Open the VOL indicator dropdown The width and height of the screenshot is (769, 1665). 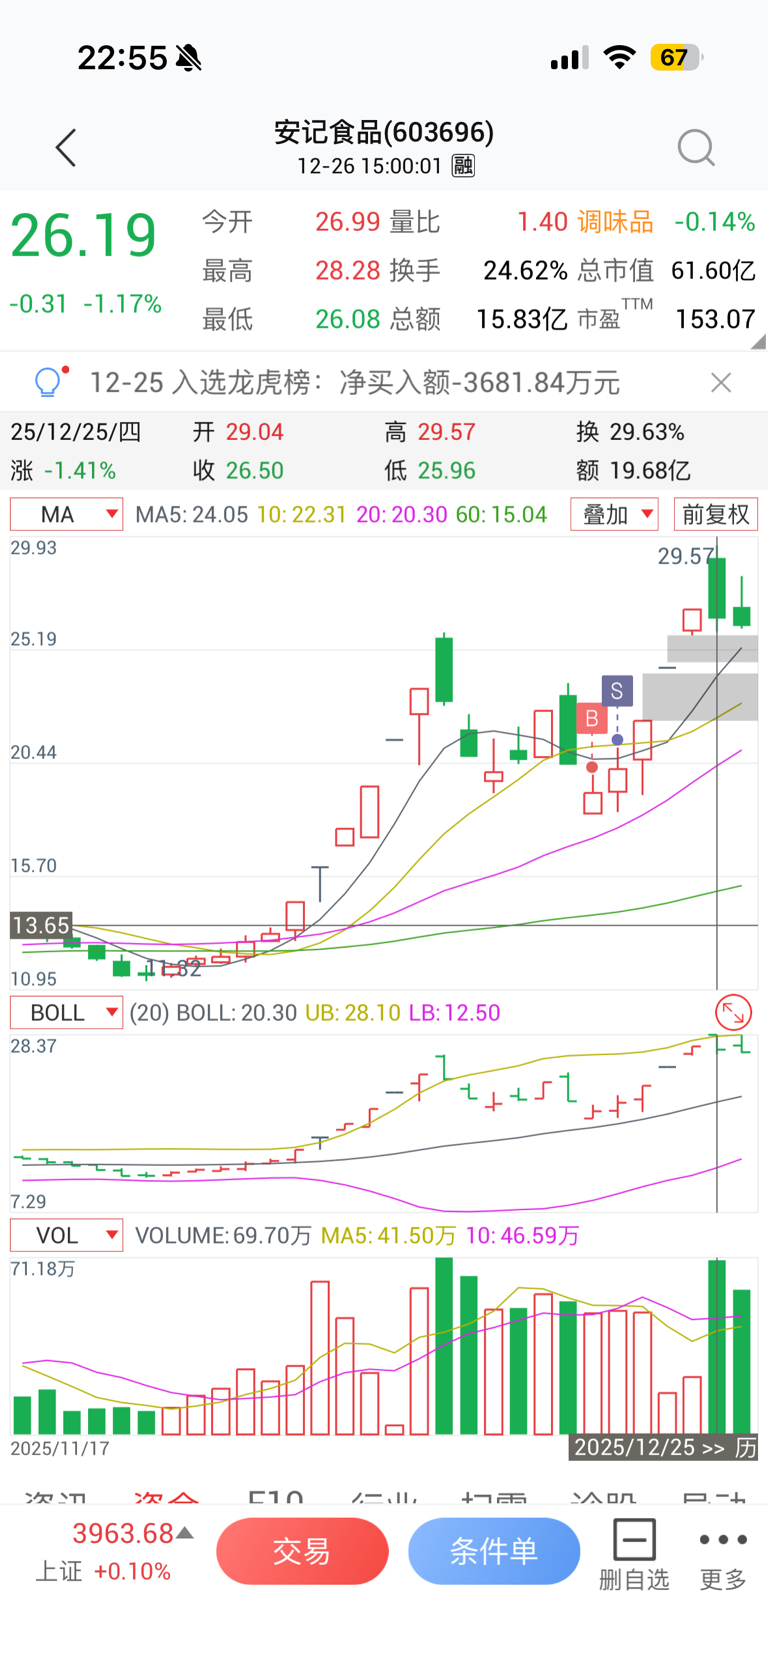(67, 1235)
